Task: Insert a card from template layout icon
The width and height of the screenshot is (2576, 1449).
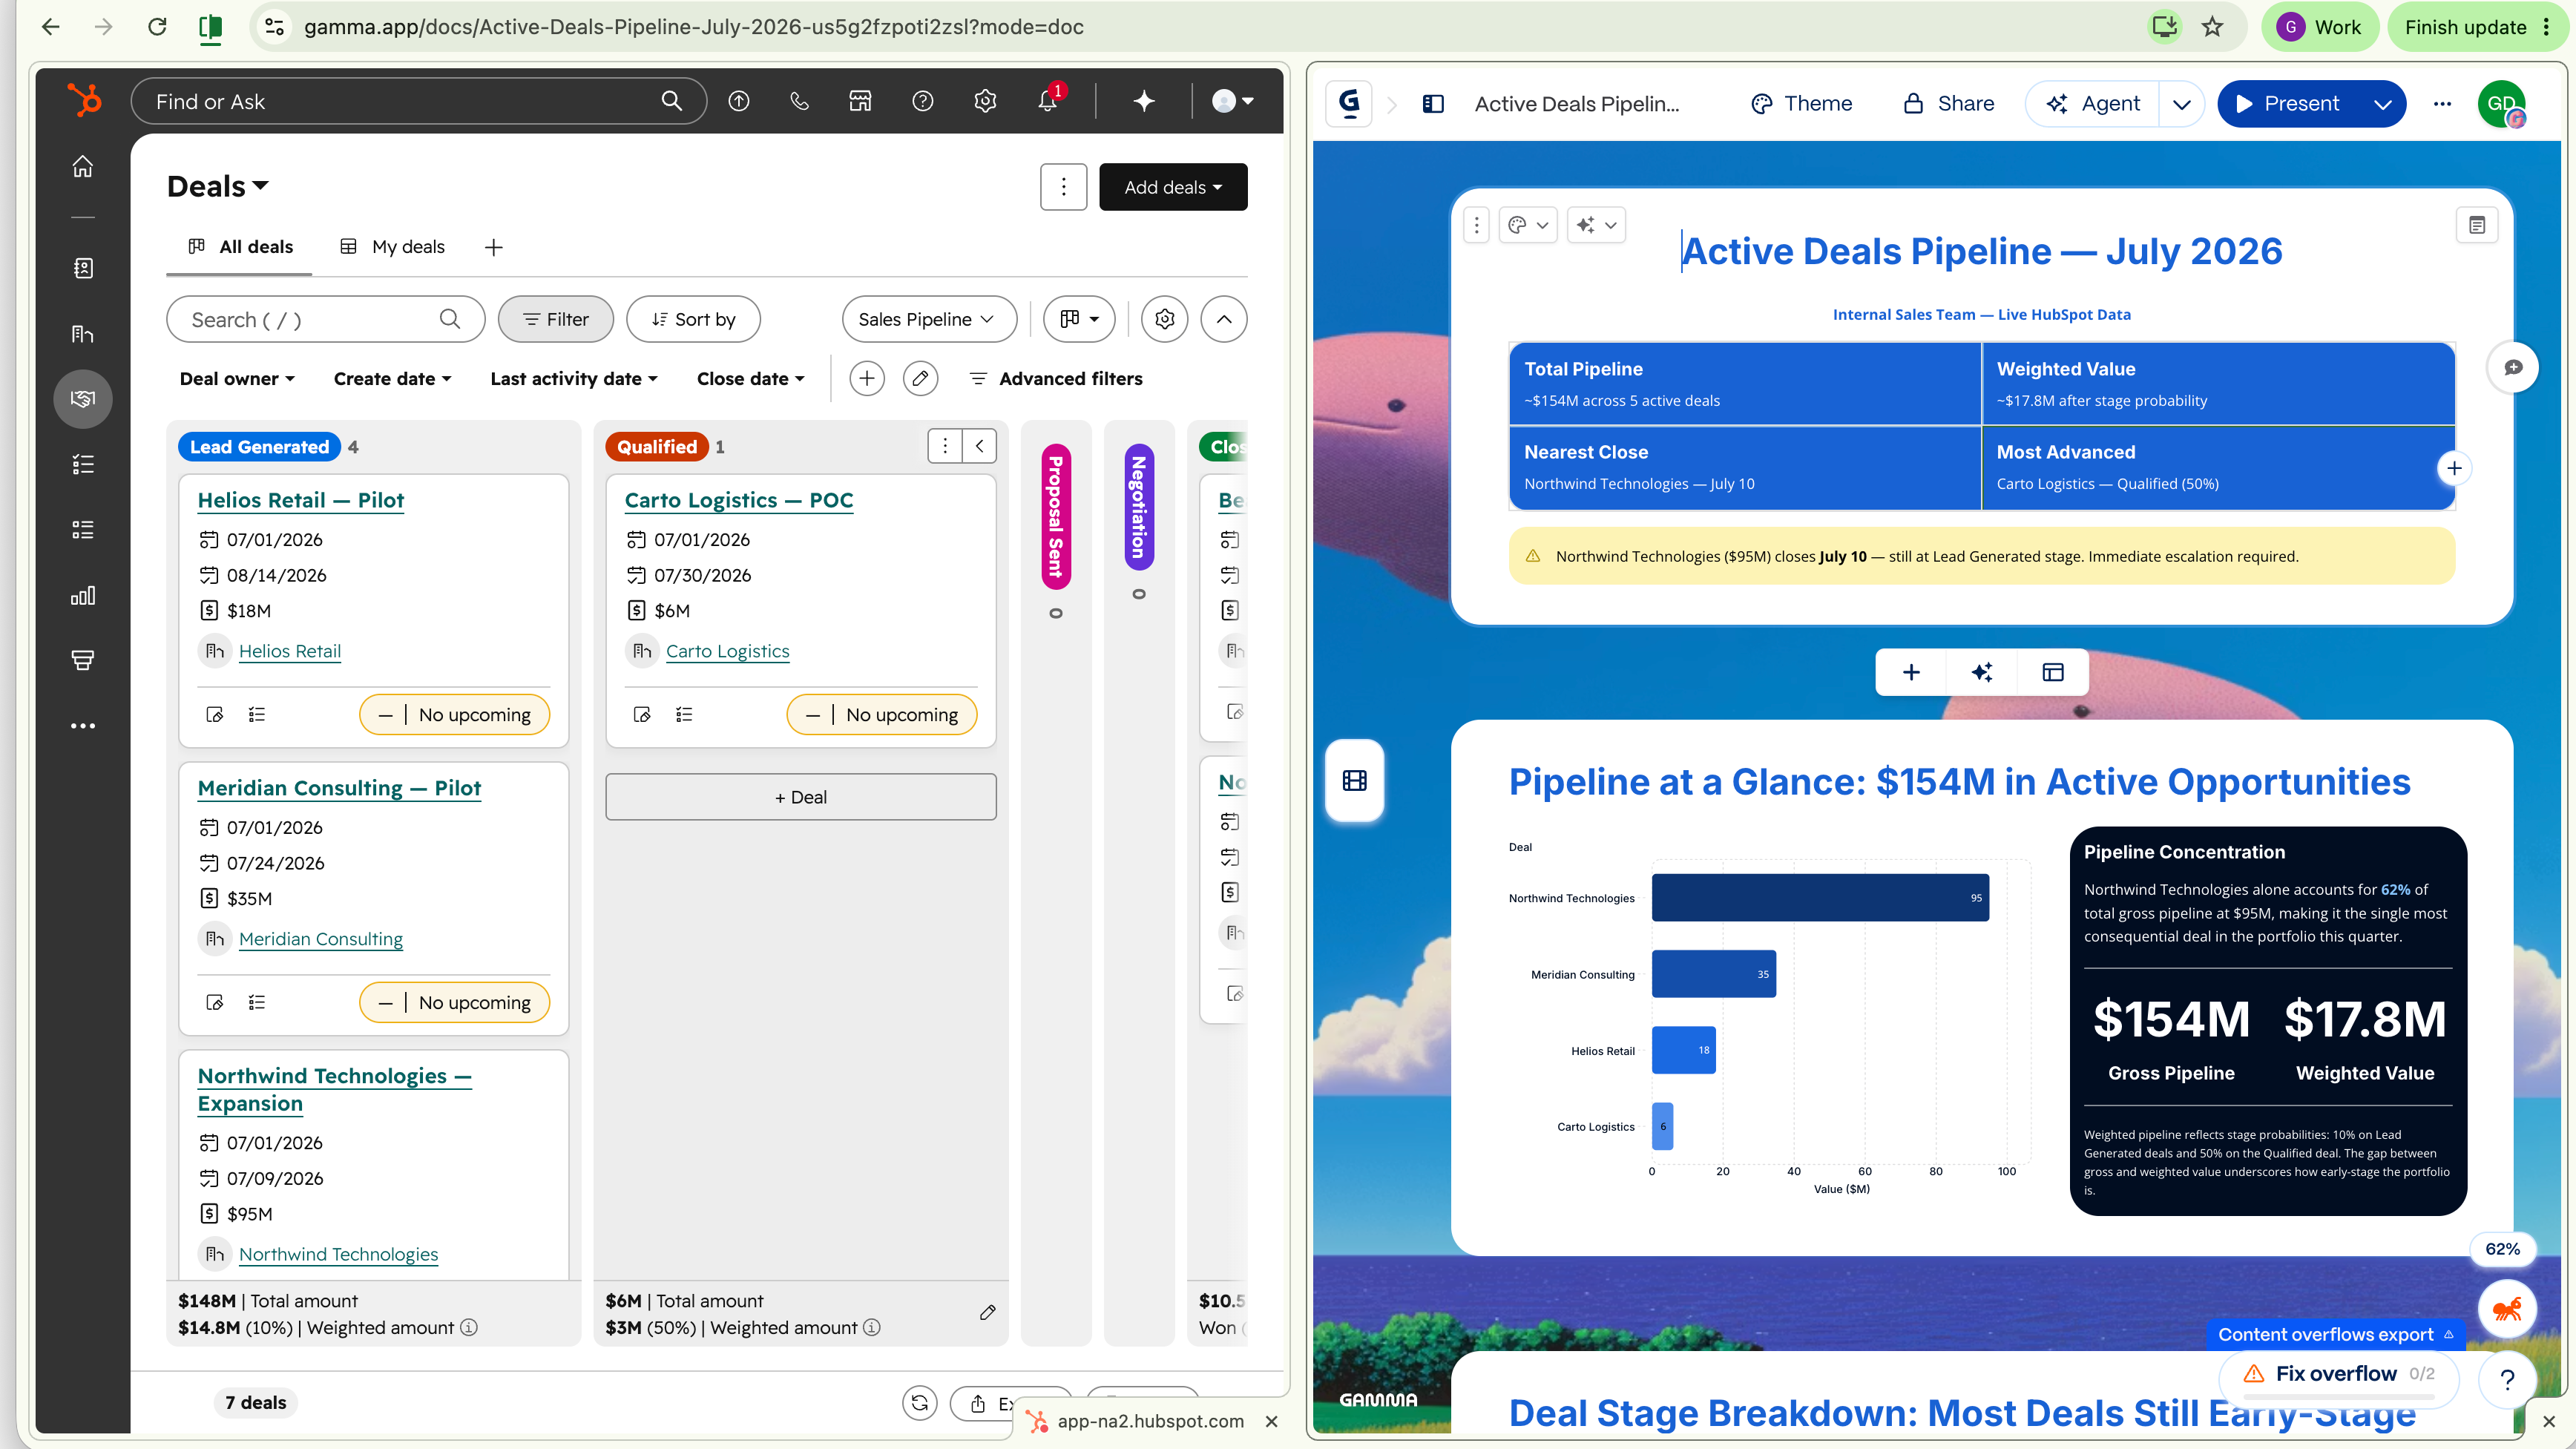Action: tap(2053, 673)
